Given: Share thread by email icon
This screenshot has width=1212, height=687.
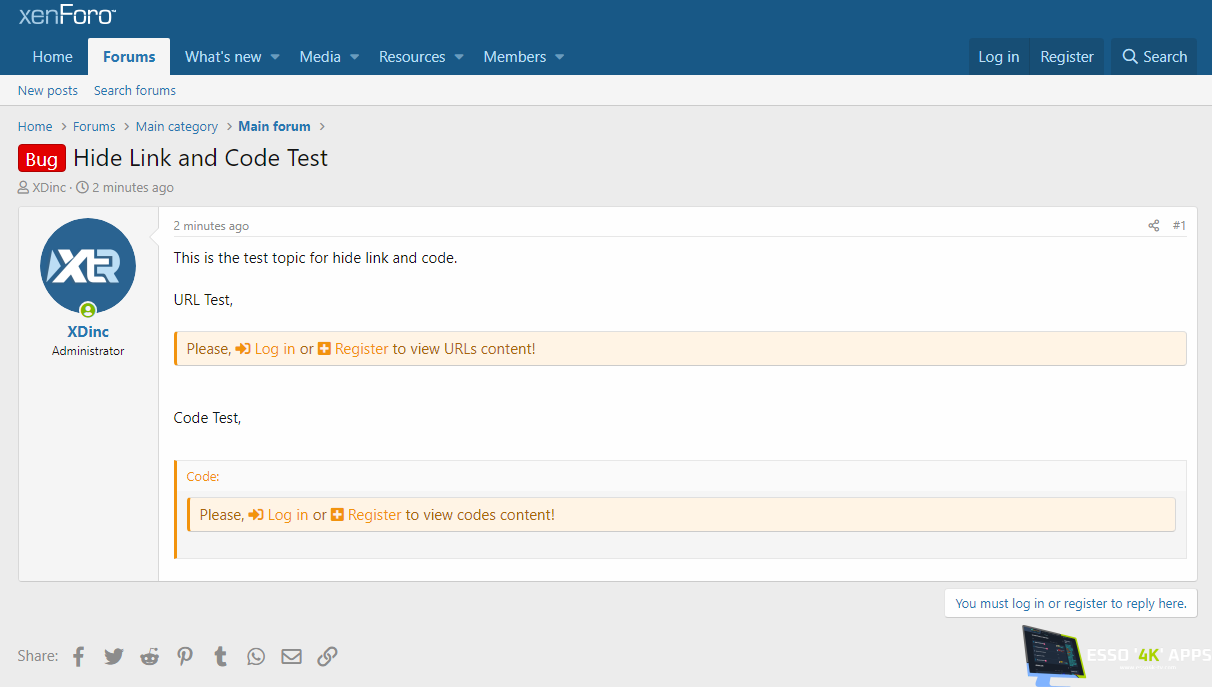Looking at the screenshot, I should 291,656.
